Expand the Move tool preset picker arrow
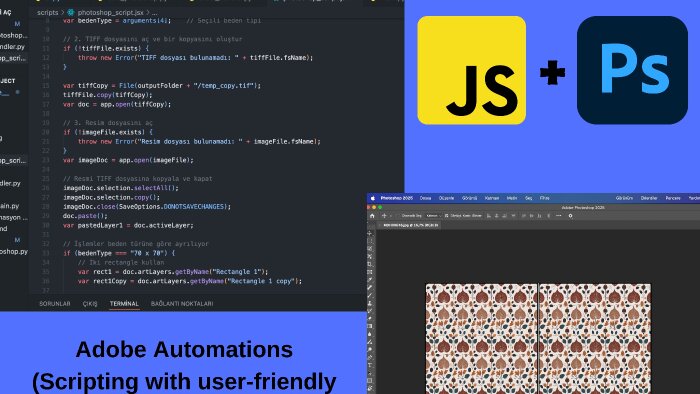Image resolution: width=700 pixels, height=394 pixels. [391, 216]
